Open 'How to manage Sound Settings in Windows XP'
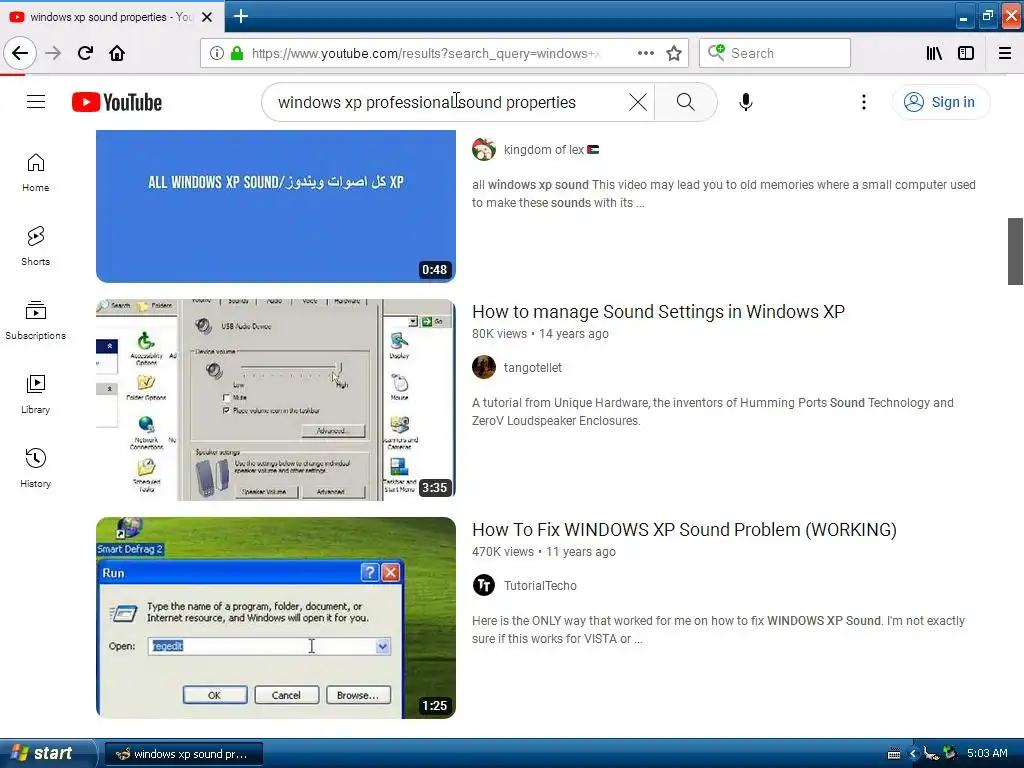The width and height of the screenshot is (1024, 768). coord(658,312)
